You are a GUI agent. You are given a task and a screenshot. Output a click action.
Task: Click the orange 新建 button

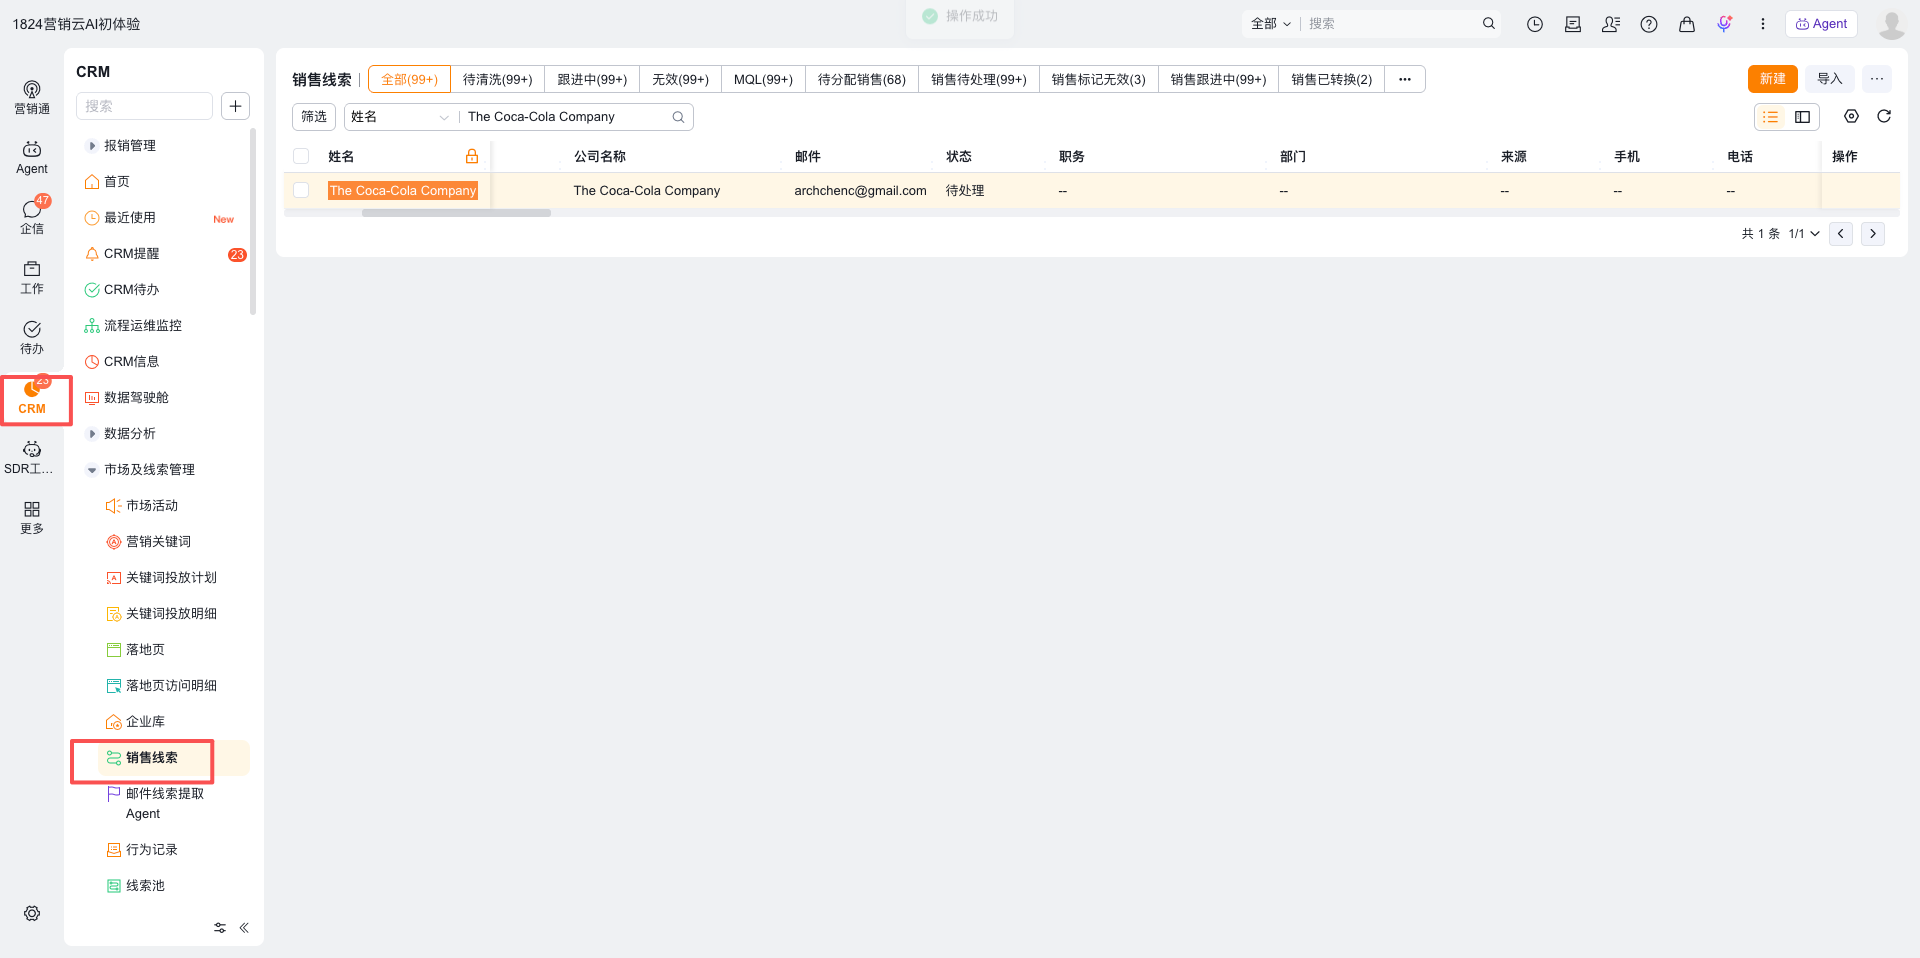pos(1773,79)
